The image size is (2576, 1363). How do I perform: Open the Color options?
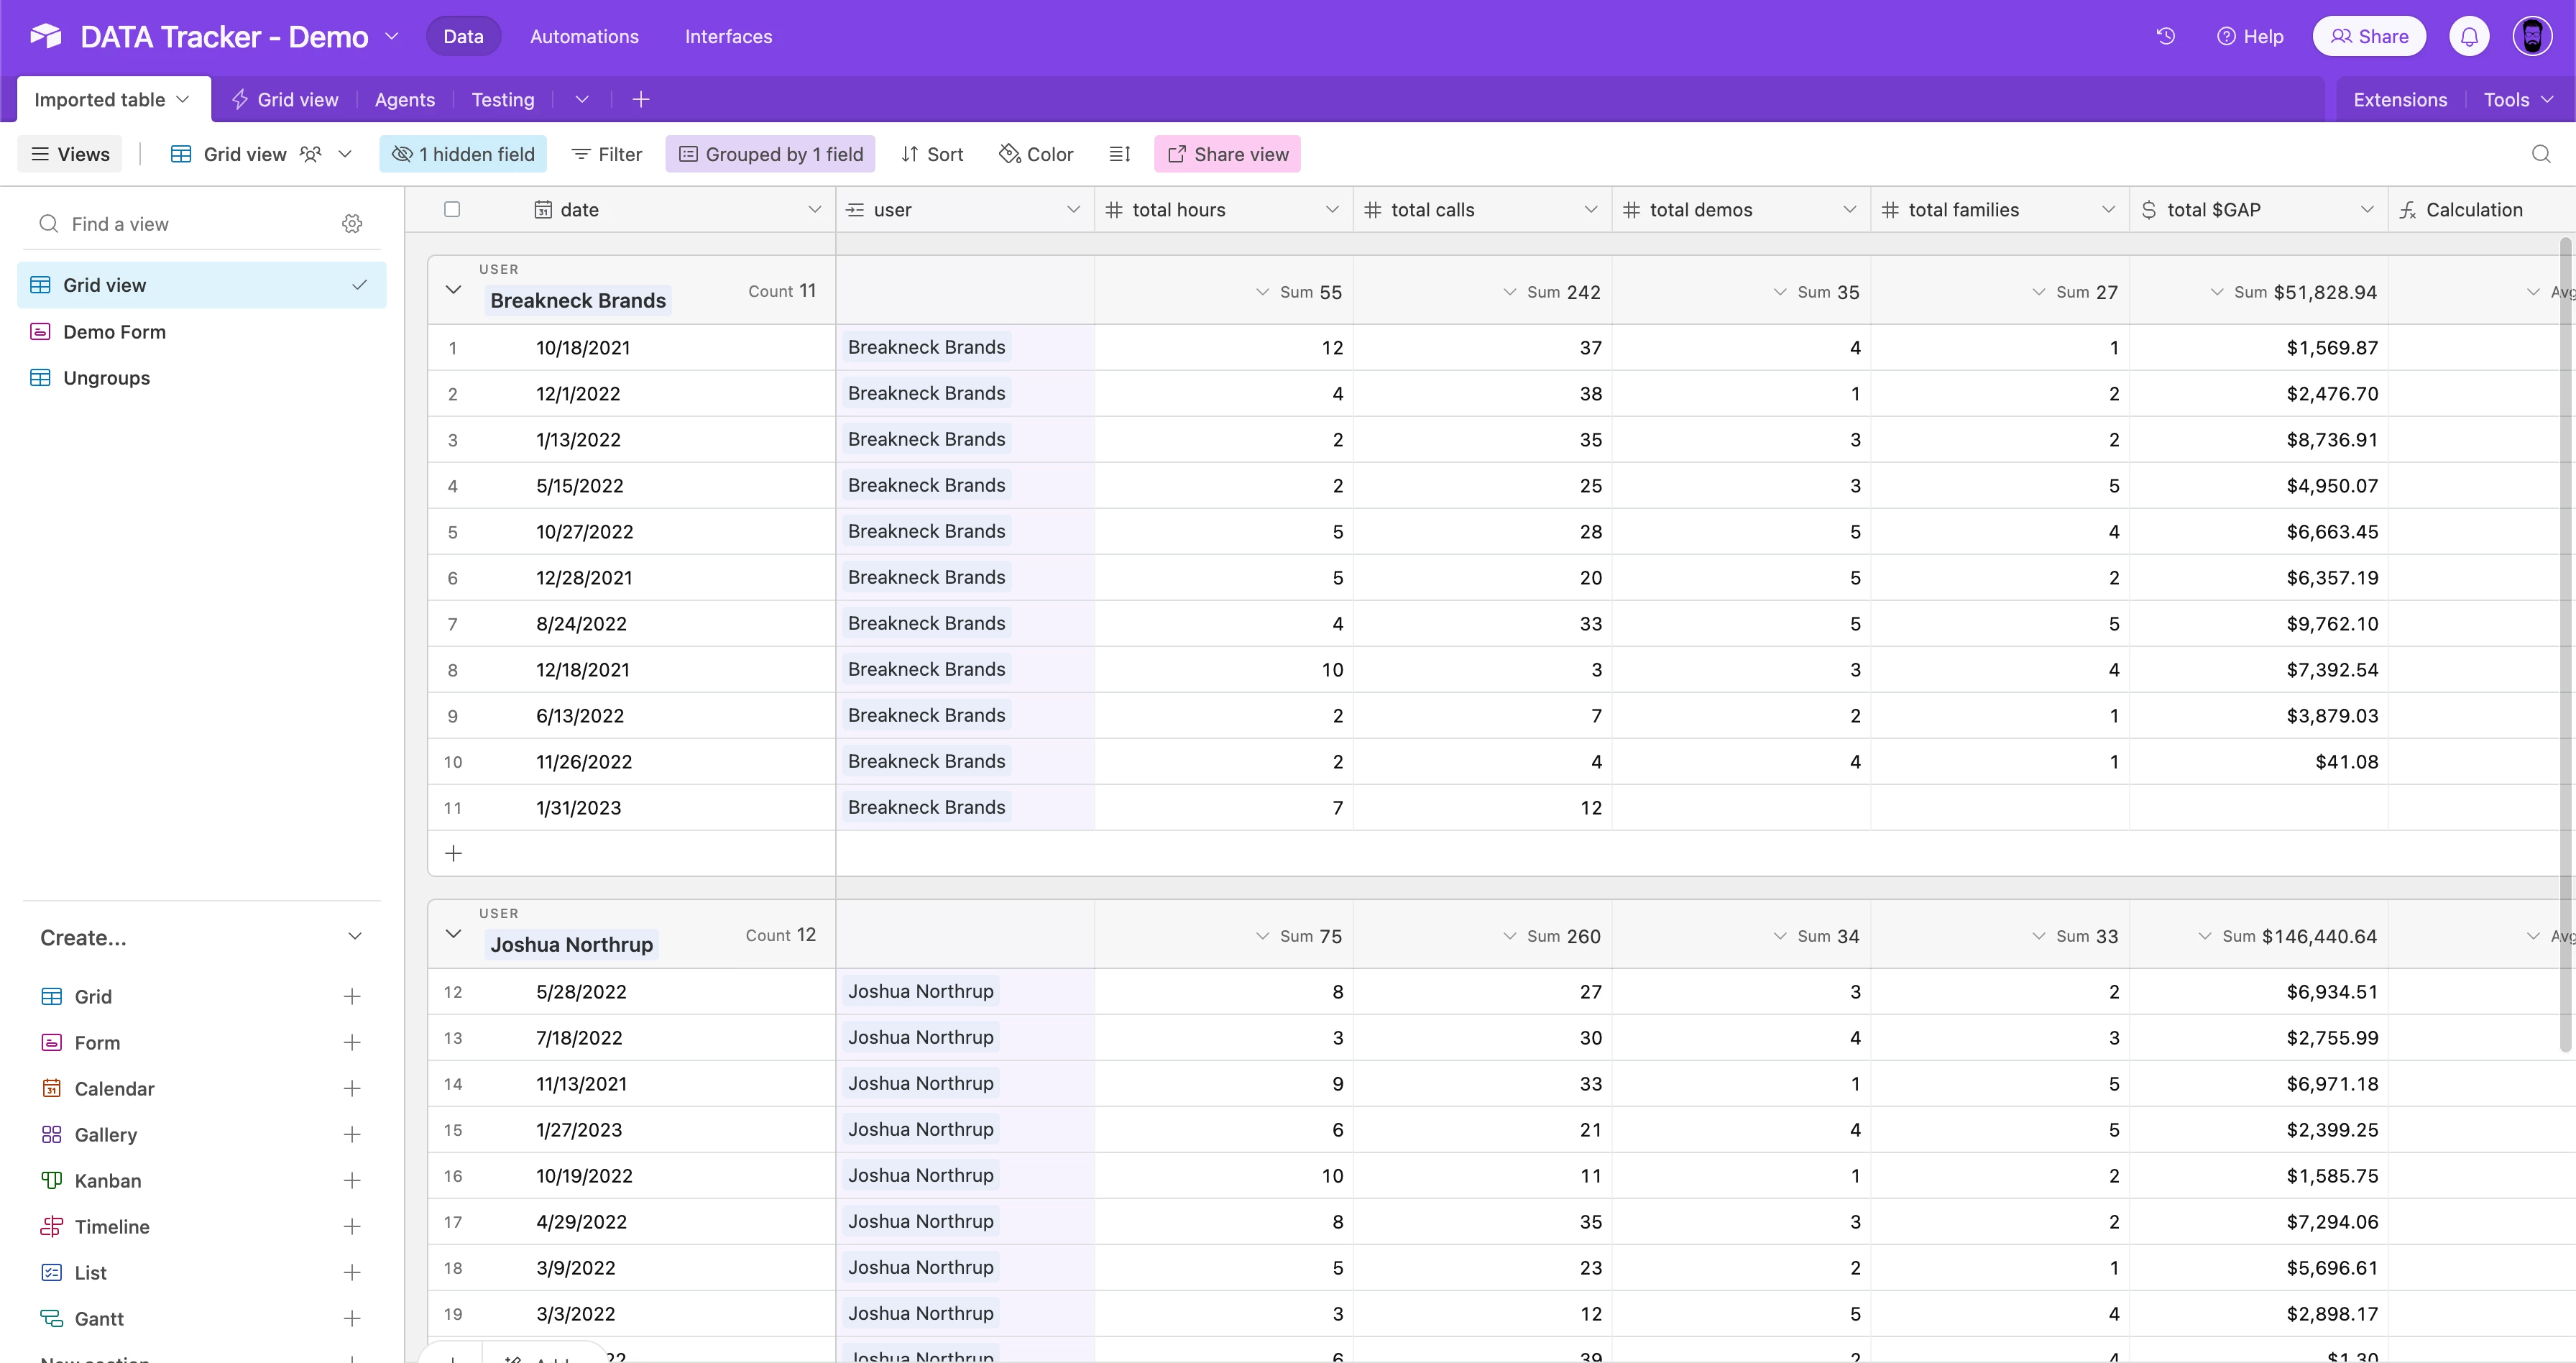tap(1036, 154)
